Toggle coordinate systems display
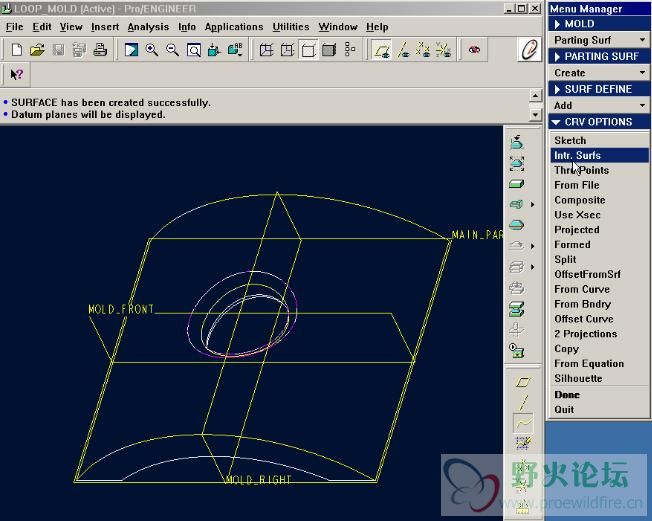The height and width of the screenshot is (521, 652). [443, 50]
